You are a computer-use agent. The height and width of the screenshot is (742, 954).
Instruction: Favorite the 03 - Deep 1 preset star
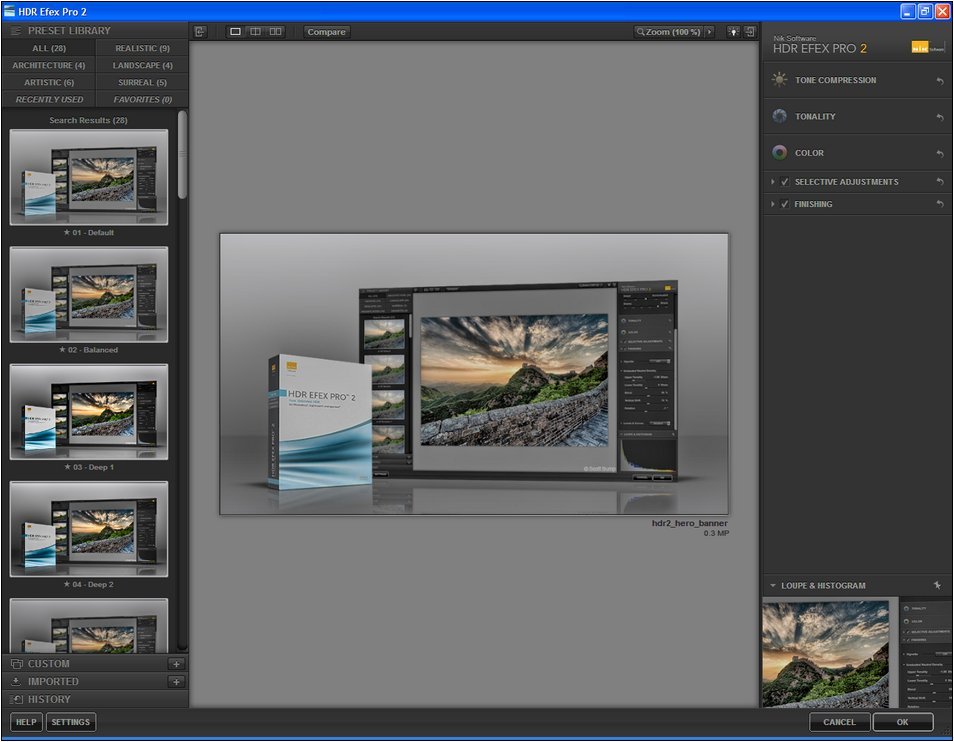(67, 467)
